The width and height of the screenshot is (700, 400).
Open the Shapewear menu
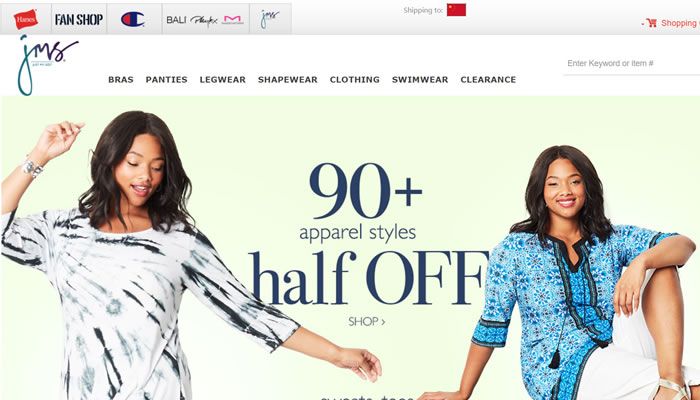(288, 79)
